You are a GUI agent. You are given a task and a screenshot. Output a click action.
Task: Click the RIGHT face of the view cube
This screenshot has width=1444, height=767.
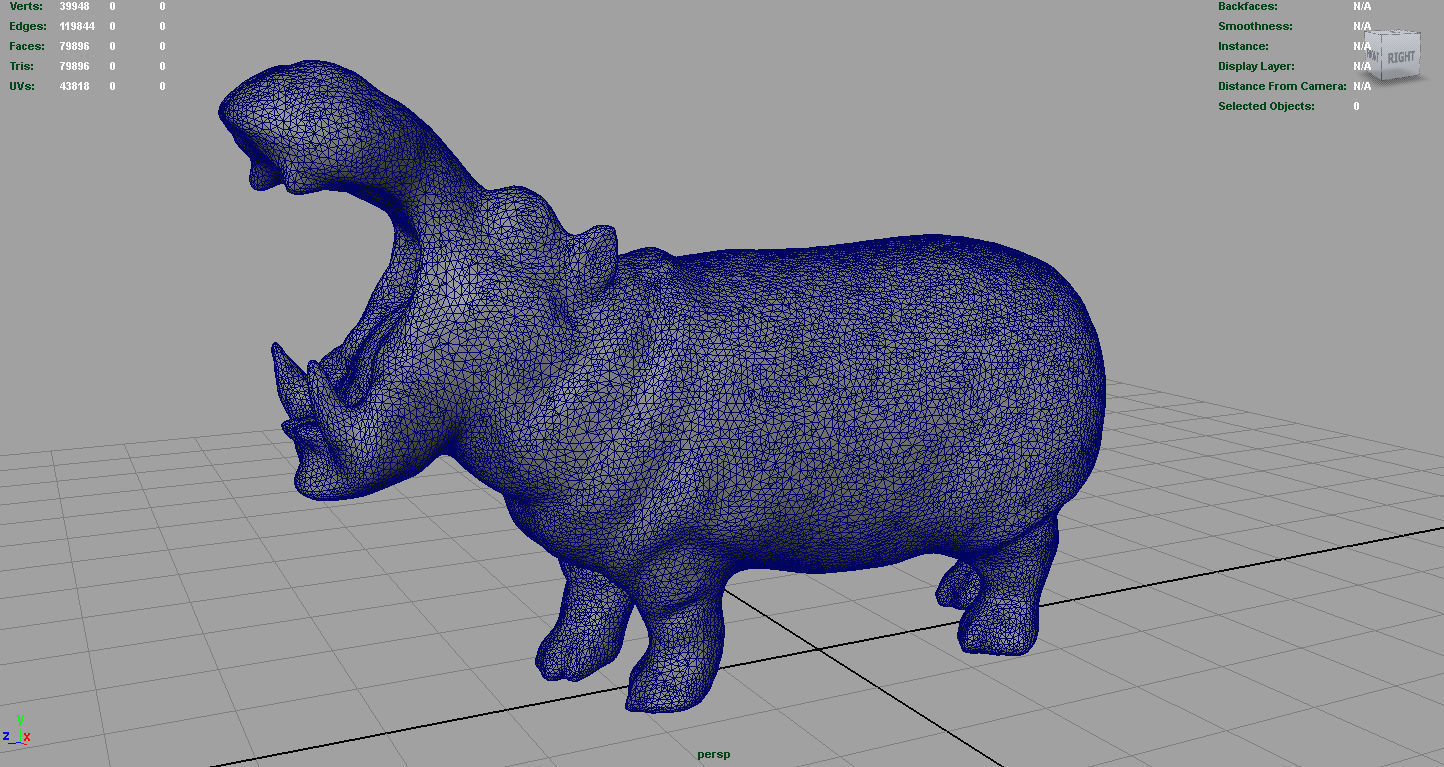(1401, 57)
